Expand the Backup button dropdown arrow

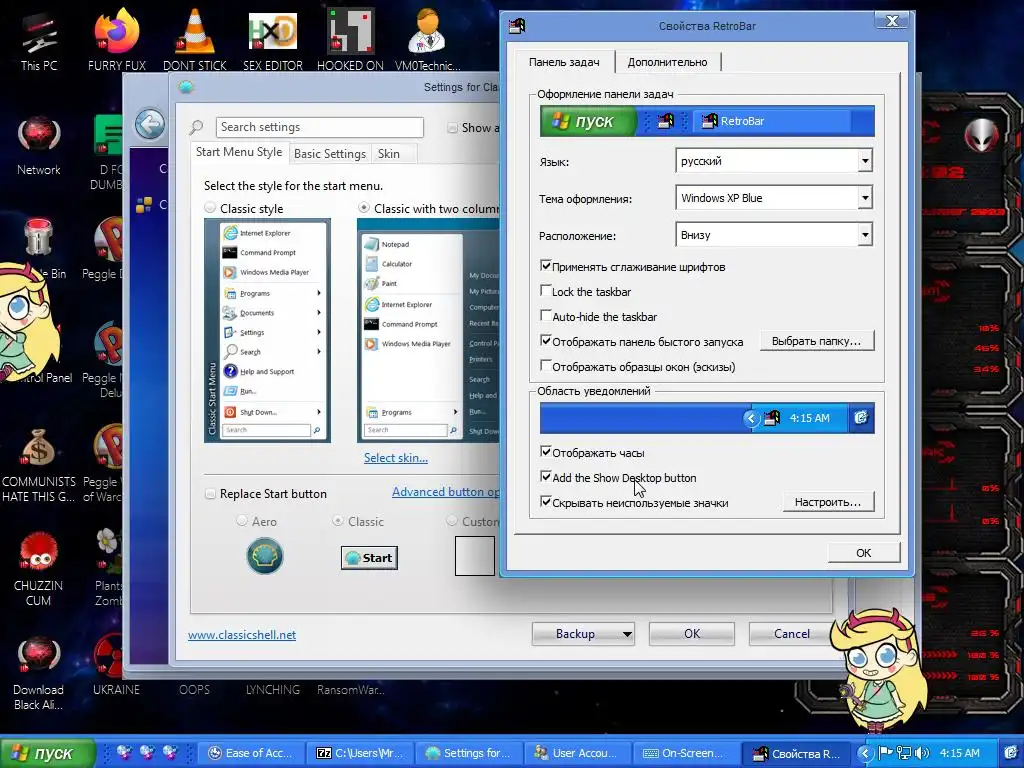click(627, 633)
